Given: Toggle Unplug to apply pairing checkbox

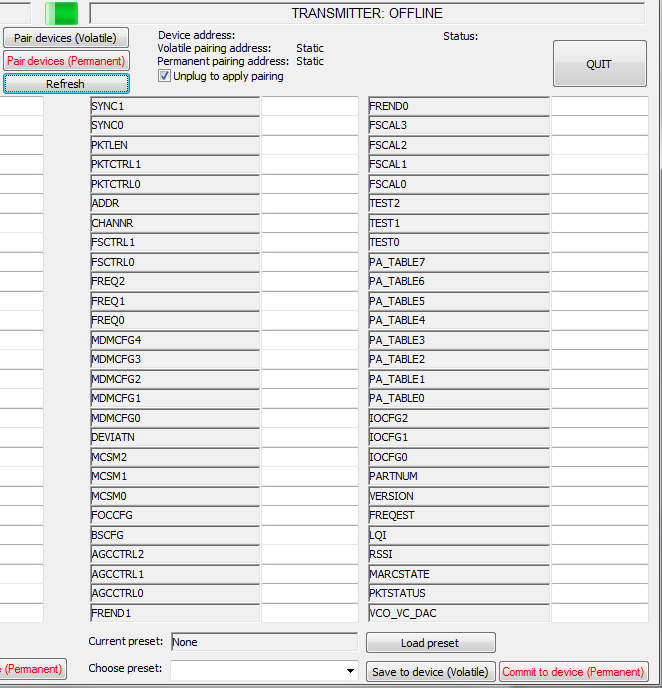Looking at the screenshot, I should click(164, 76).
